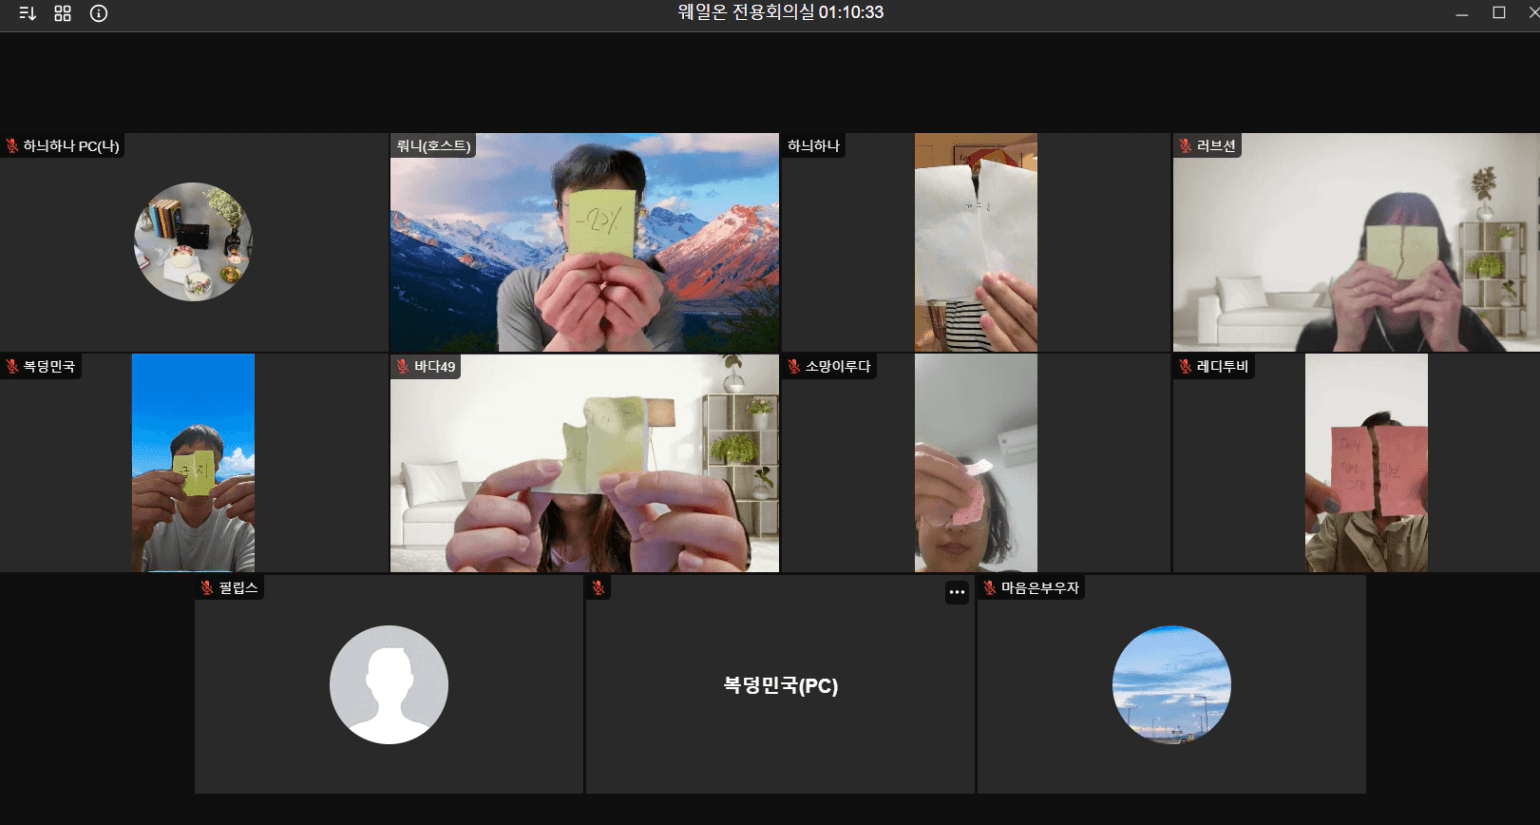Click muted mic icon beside 하닌하나 PC(나)
1540x825 pixels.
coord(12,146)
